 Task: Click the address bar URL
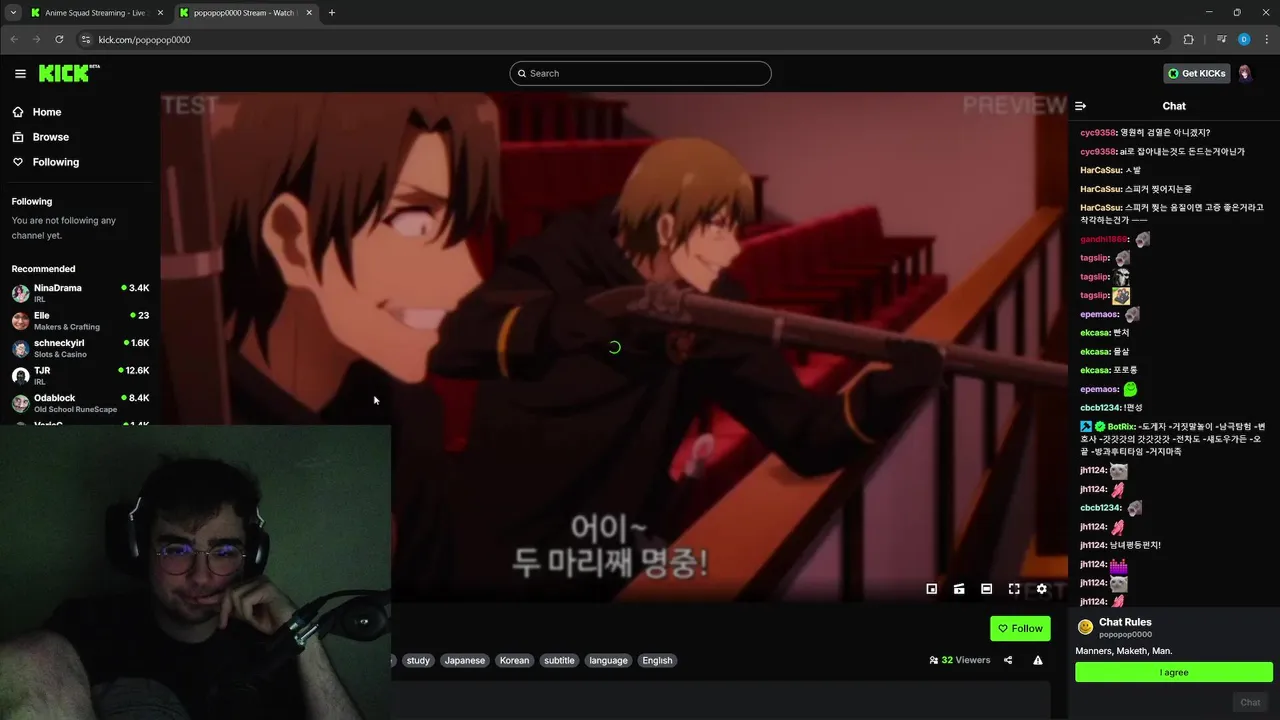click(x=144, y=40)
